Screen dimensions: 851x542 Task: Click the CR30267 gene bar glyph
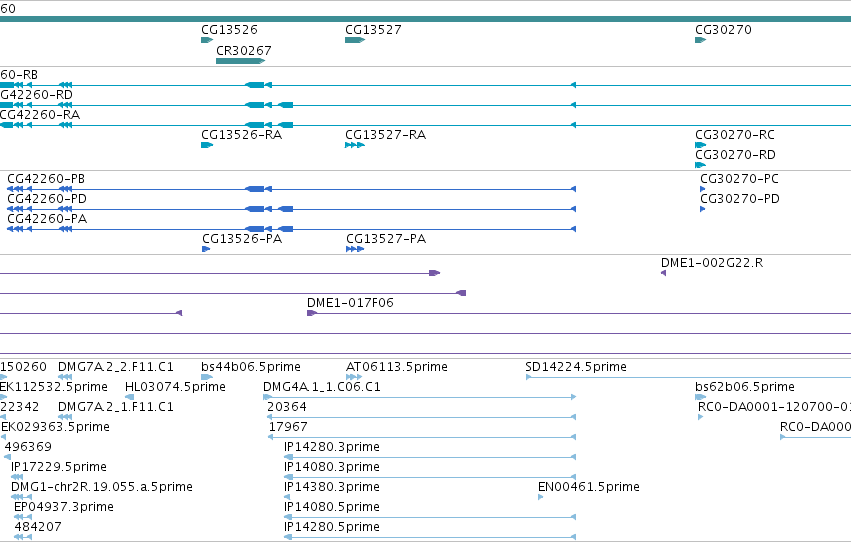tap(240, 61)
